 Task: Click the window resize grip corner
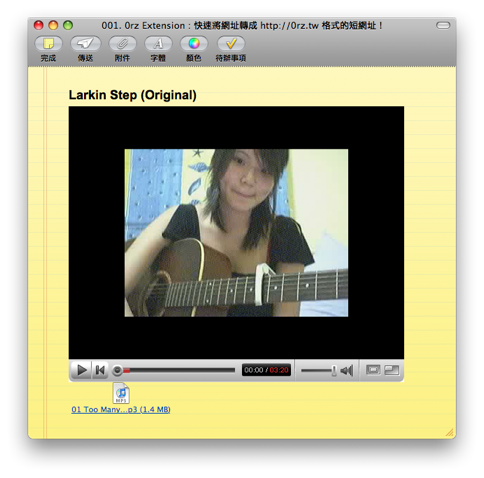(450, 432)
